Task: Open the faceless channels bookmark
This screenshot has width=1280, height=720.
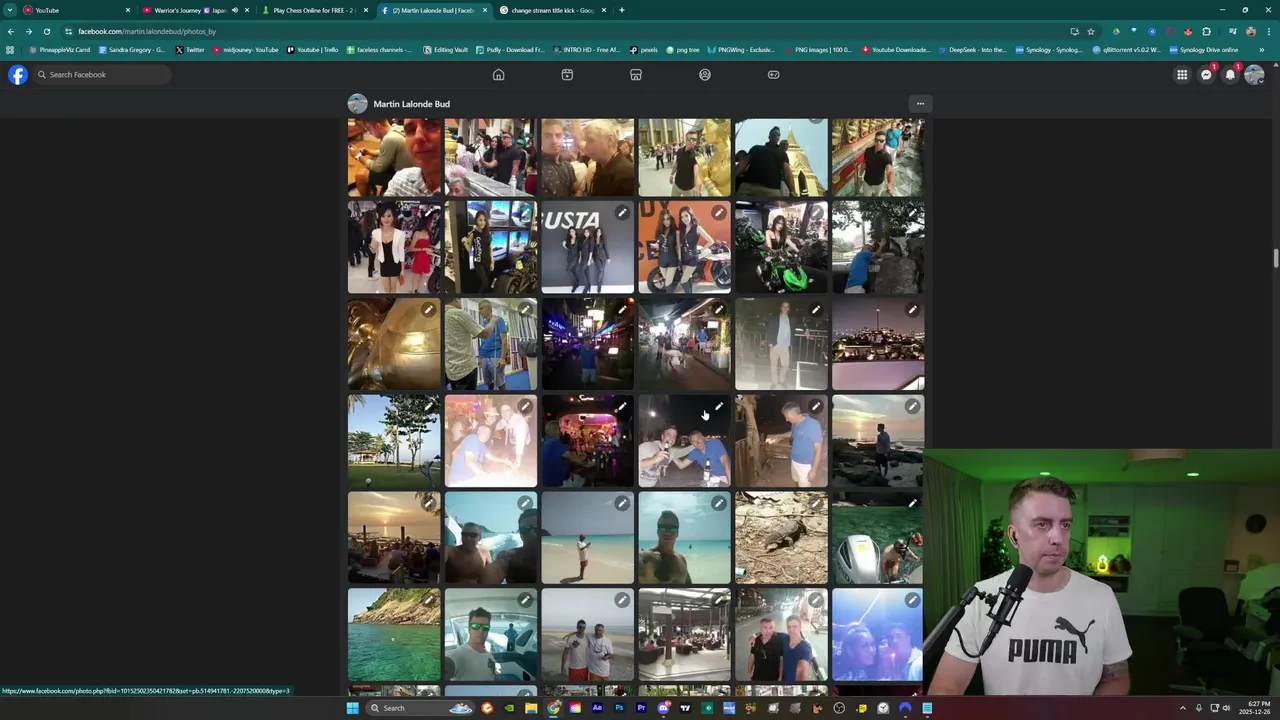Action: point(379,50)
